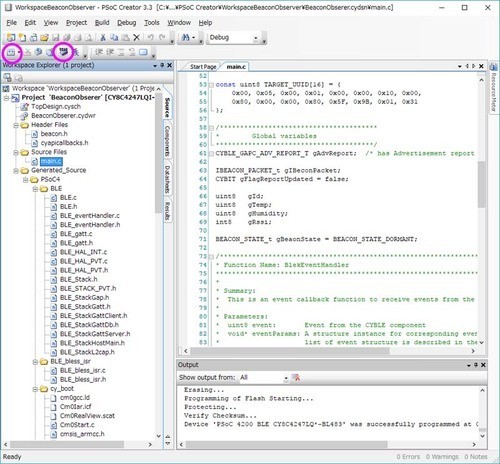500x464 pixels.
Task: Click the New Project toolbar icon
Action: (11, 37)
